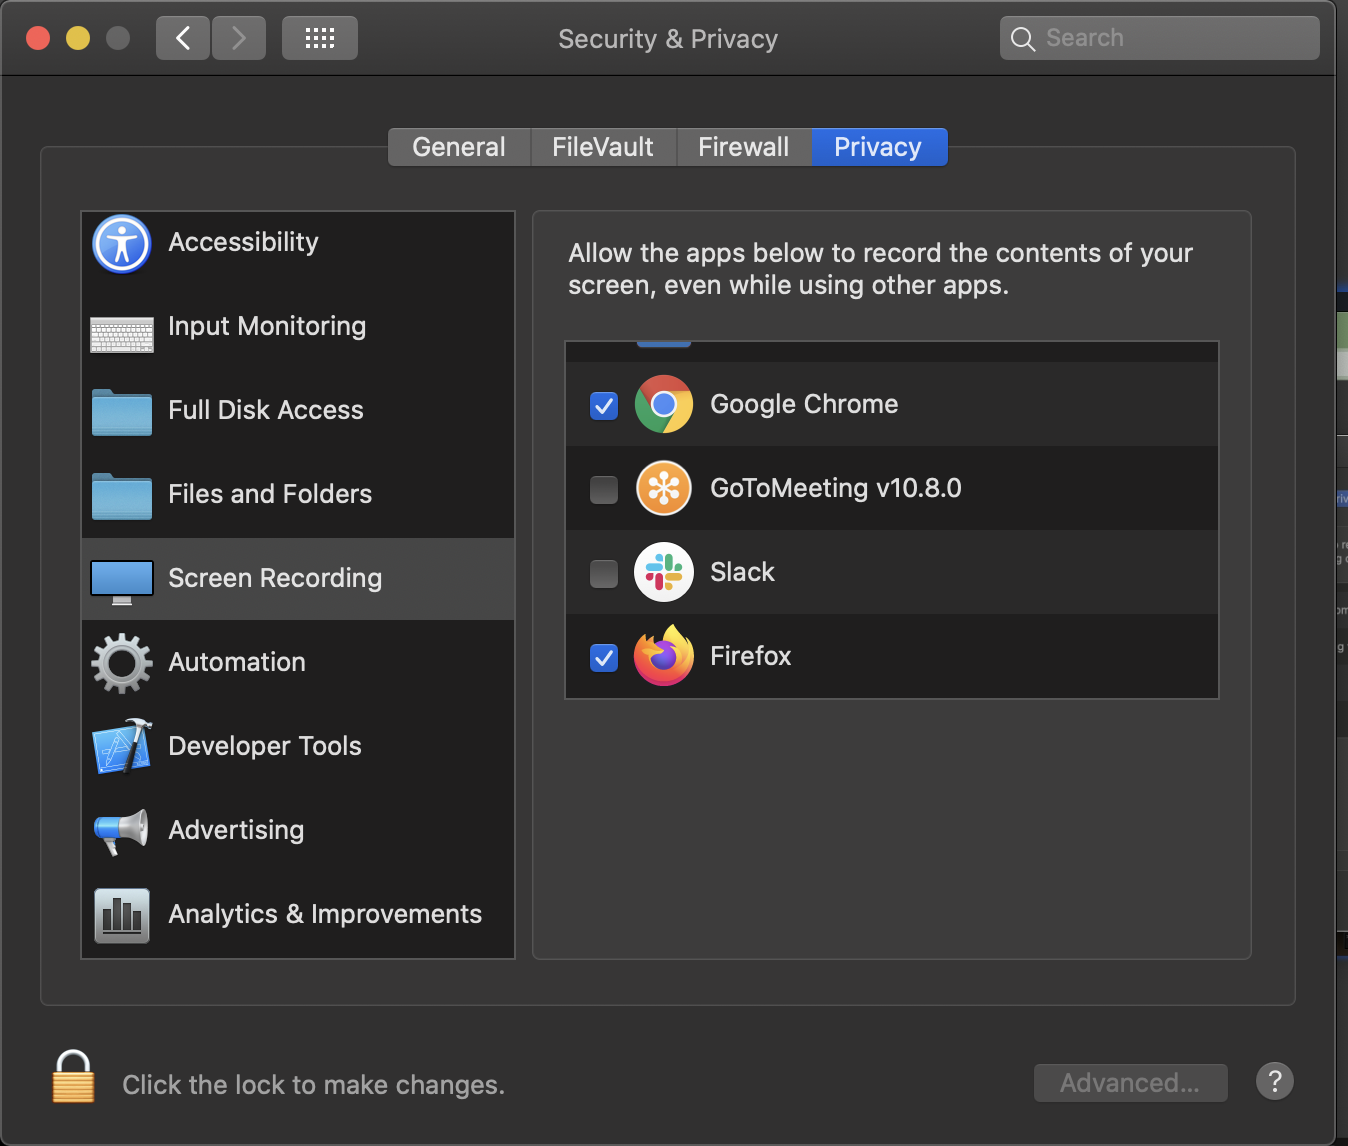This screenshot has width=1348, height=1146.
Task: Open the FileVault tab
Action: click(602, 146)
